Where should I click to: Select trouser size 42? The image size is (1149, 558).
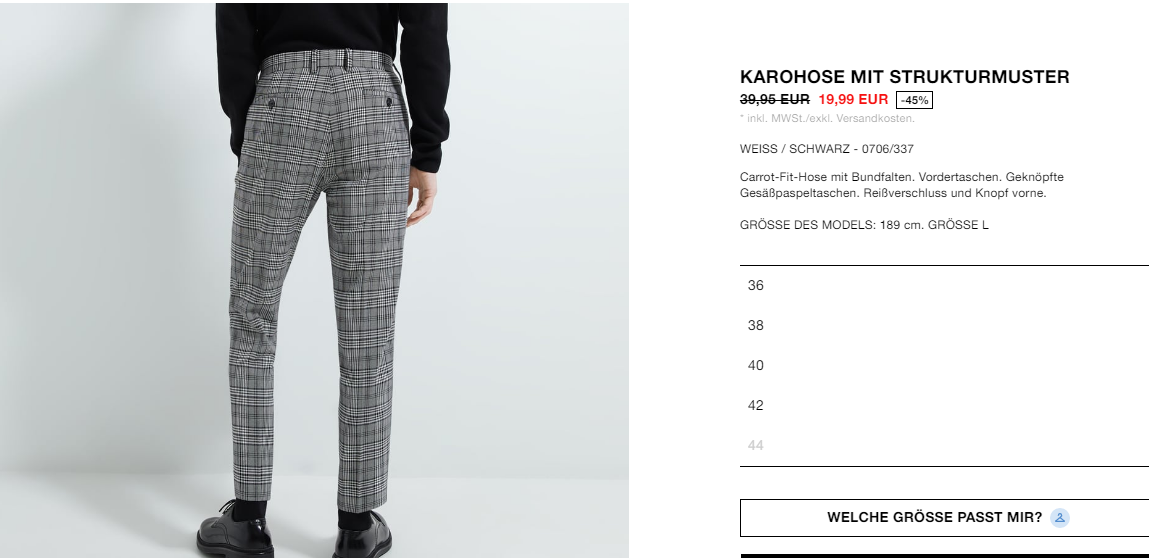(945, 405)
